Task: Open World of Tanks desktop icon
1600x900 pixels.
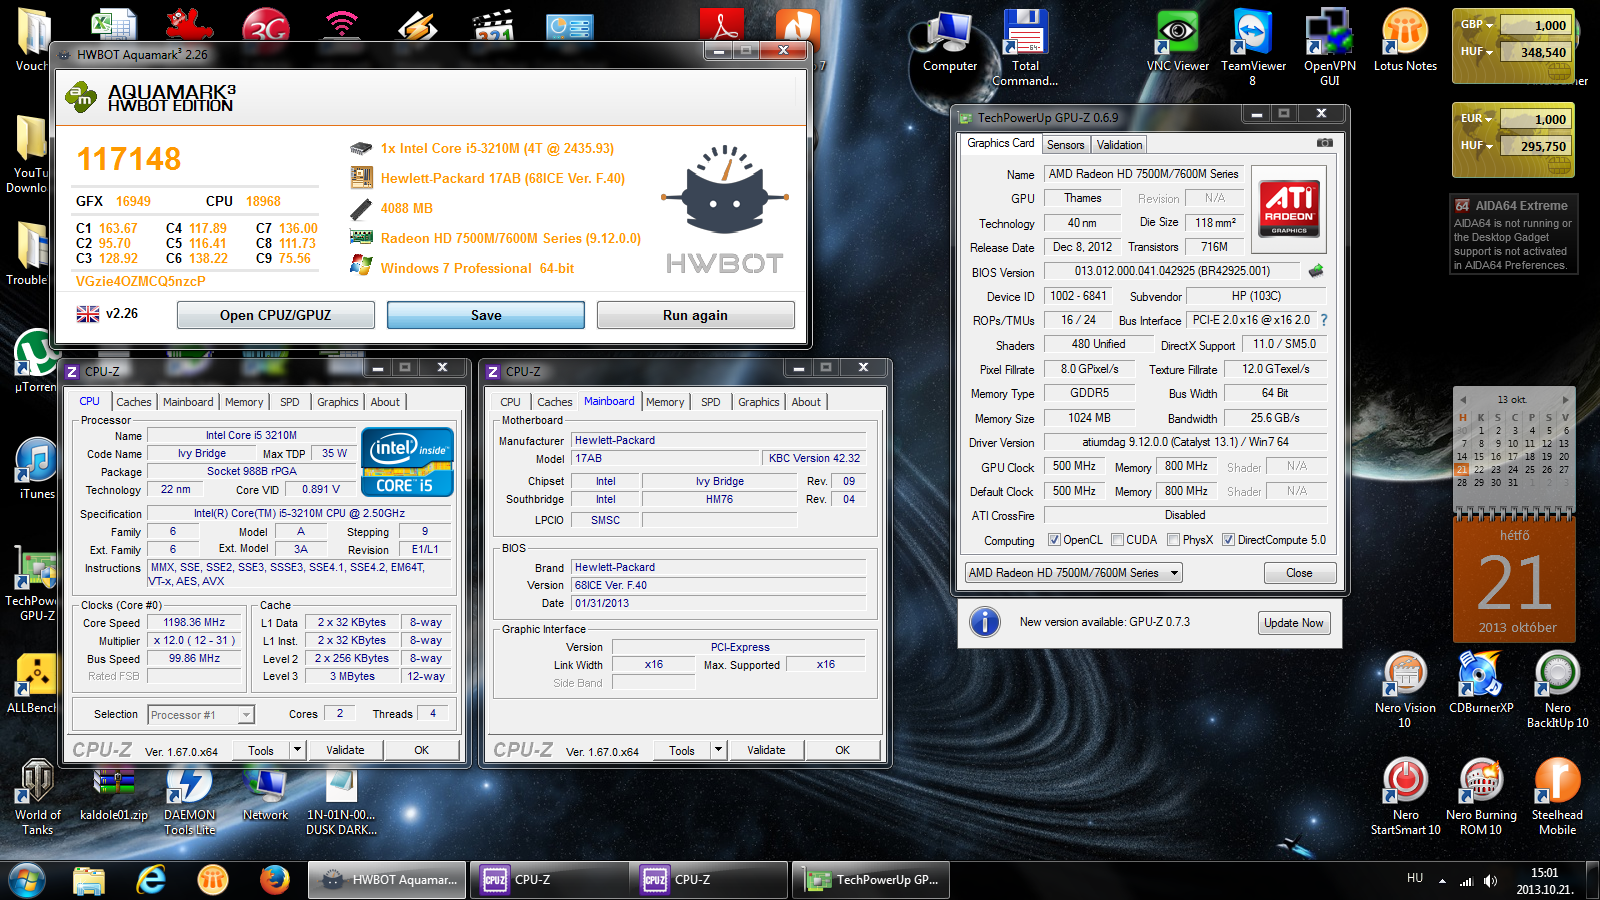Action: (x=38, y=797)
